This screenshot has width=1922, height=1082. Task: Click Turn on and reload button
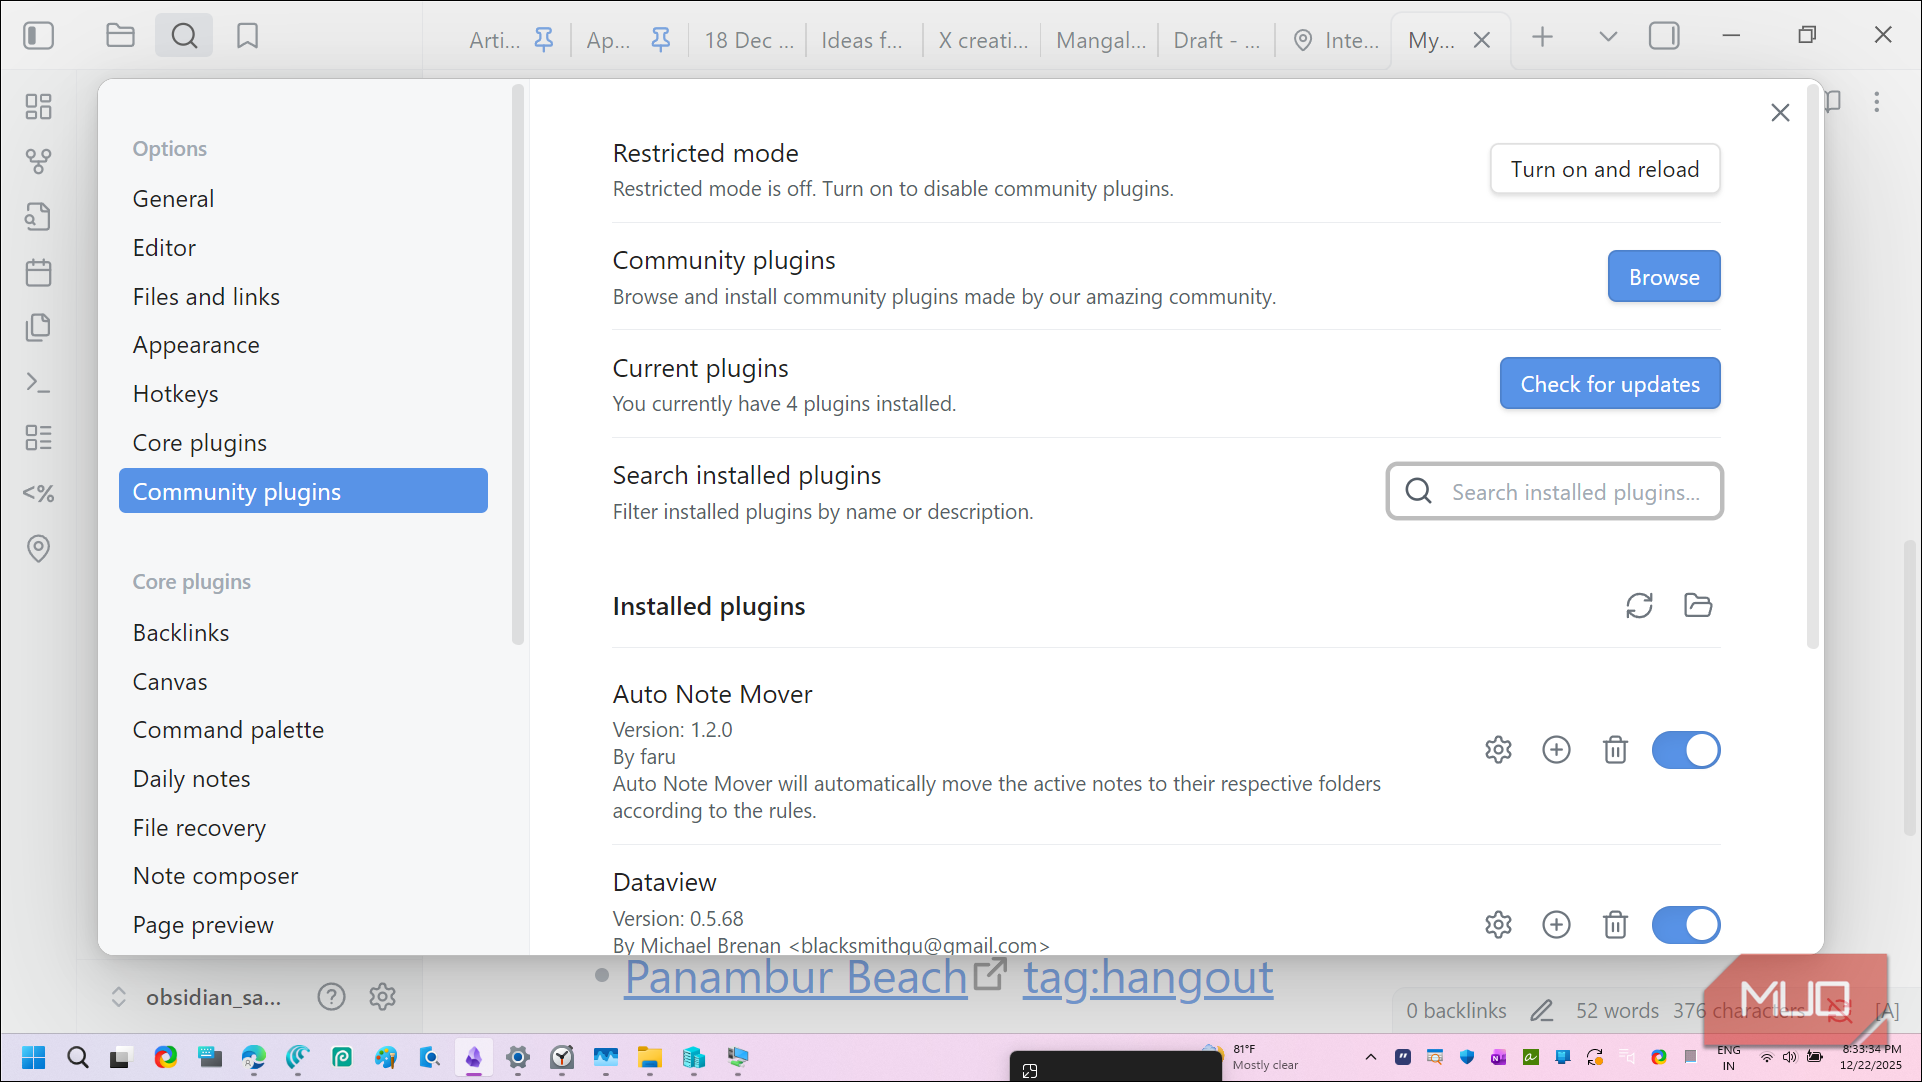coord(1605,169)
